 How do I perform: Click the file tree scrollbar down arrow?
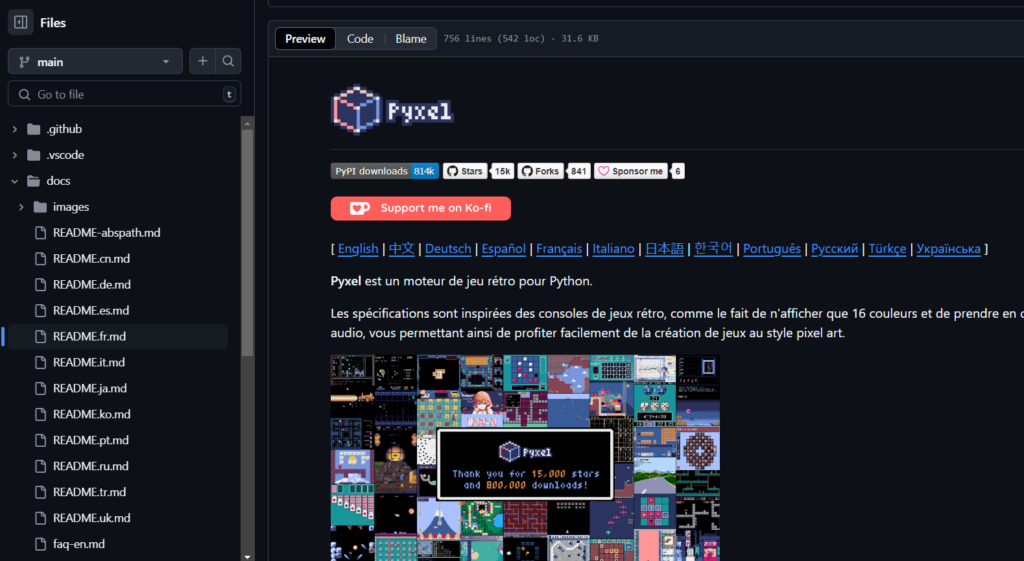tap(248, 556)
